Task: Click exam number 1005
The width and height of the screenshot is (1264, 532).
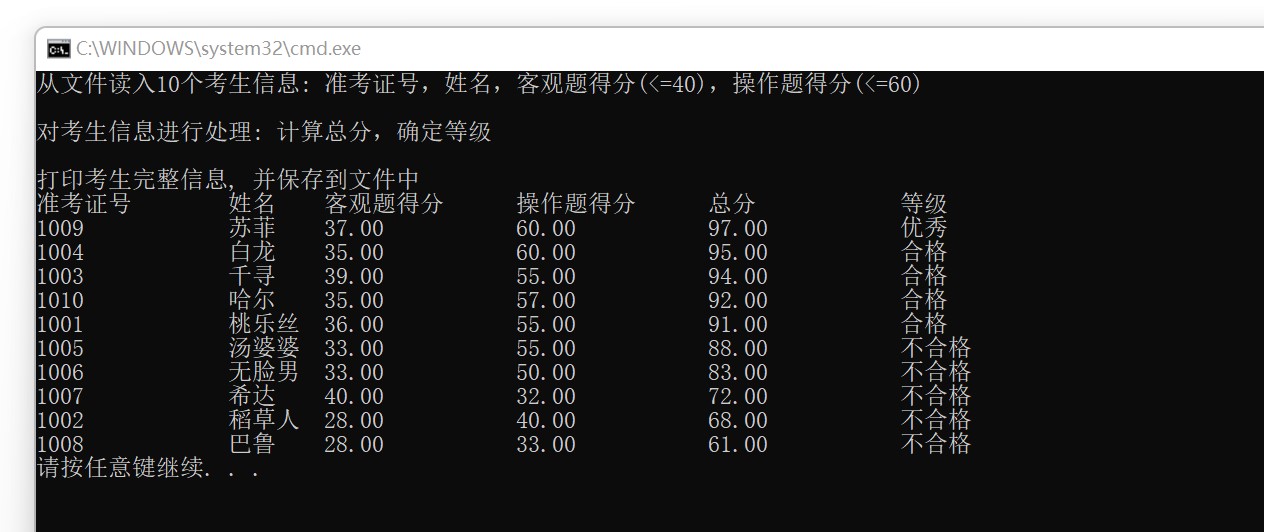Action: tap(60, 349)
